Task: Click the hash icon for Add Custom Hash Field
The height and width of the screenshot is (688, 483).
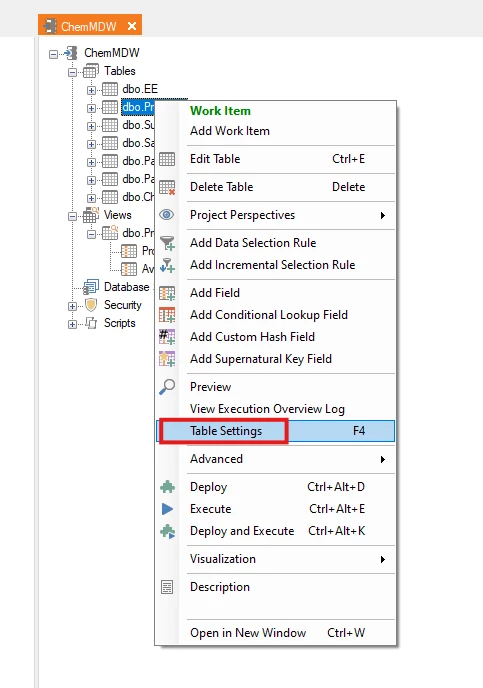Action: (x=167, y=337)
